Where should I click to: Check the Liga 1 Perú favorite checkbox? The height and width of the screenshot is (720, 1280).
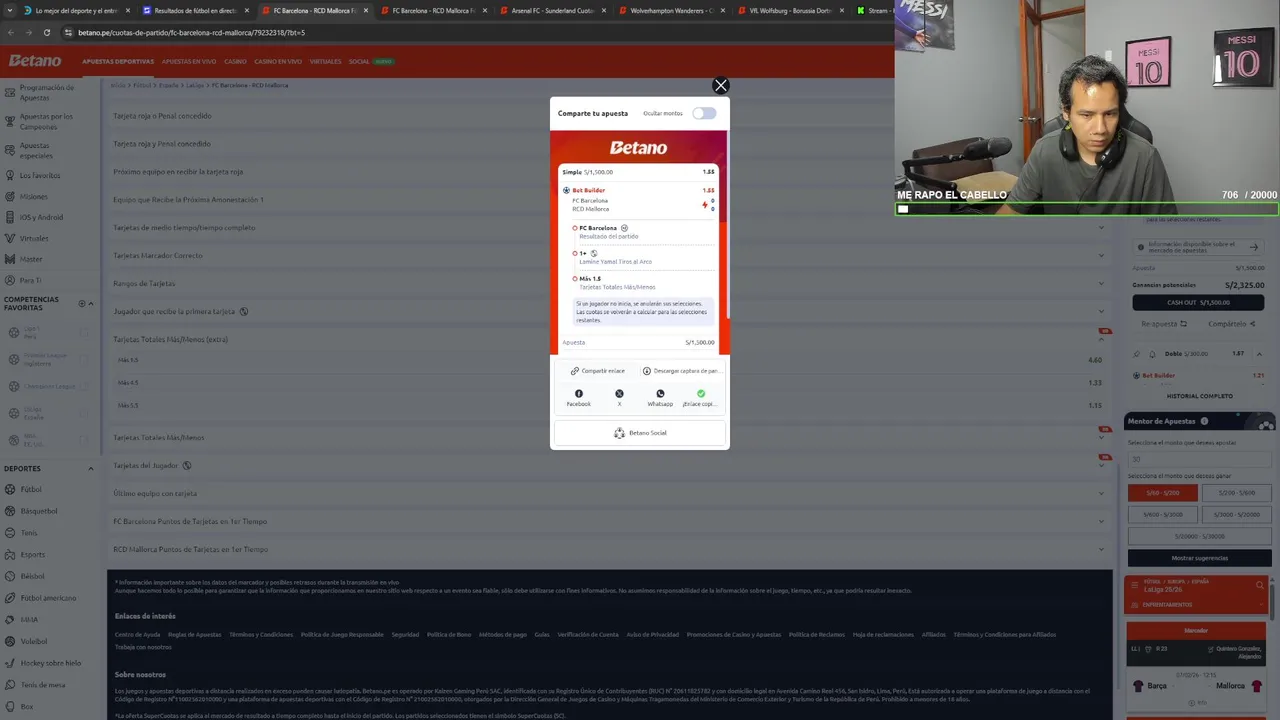(x=84, y=331)
